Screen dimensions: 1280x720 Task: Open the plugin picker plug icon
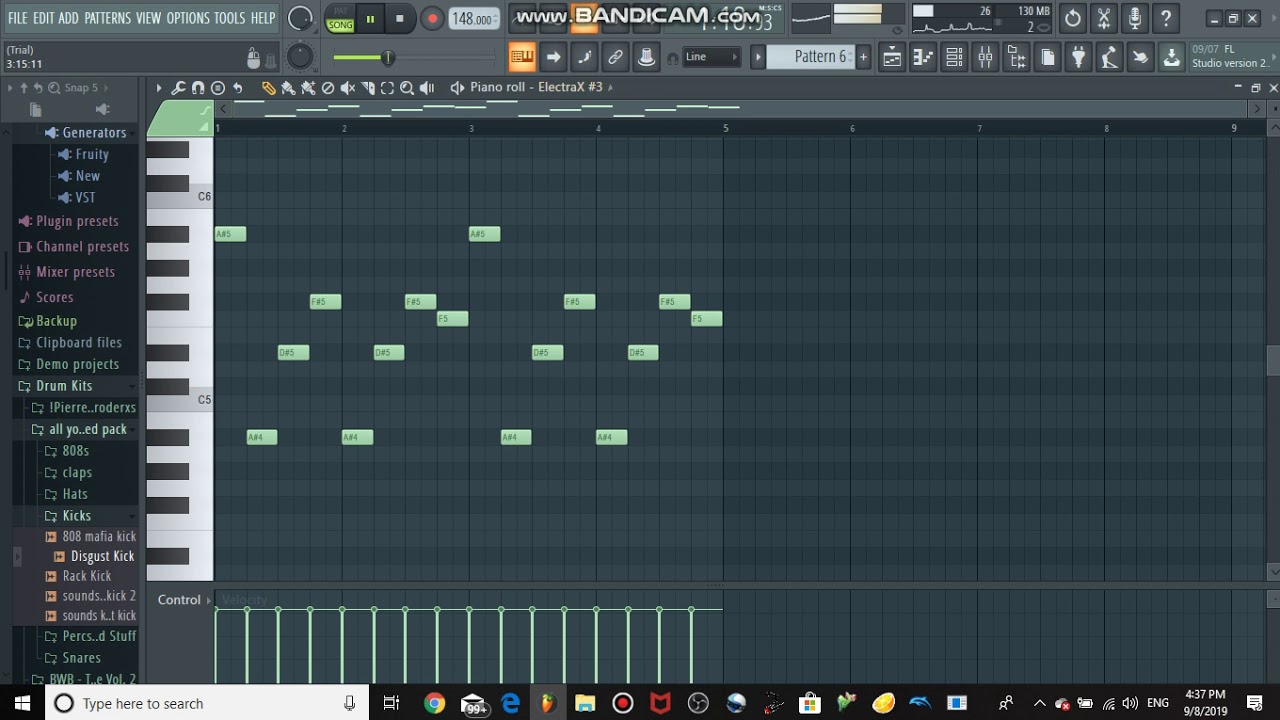1078,57
